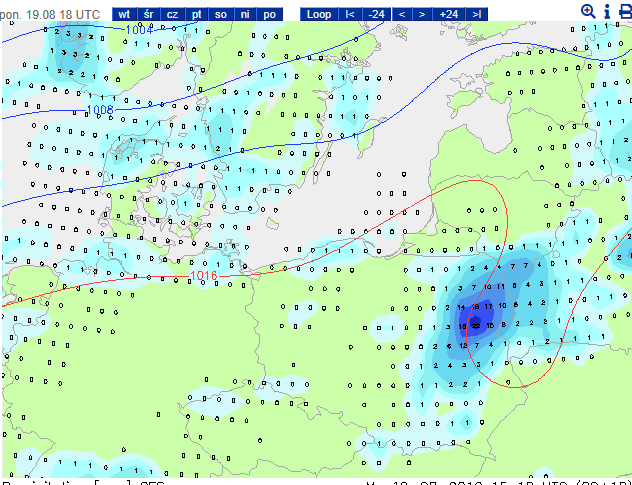Screen dimensions: 632x485
Task: Choose the so day tab
Action: [220, 14]
